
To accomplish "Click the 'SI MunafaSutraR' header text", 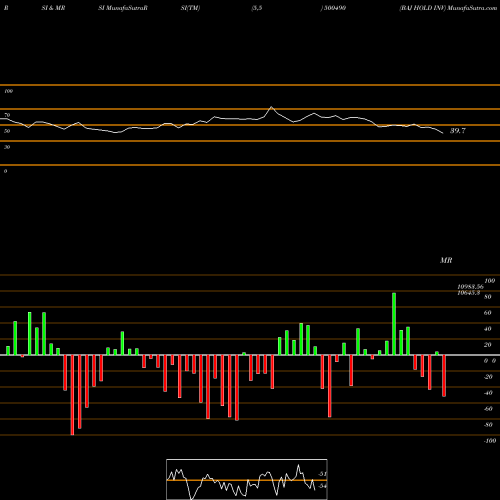I will point(123,8).
